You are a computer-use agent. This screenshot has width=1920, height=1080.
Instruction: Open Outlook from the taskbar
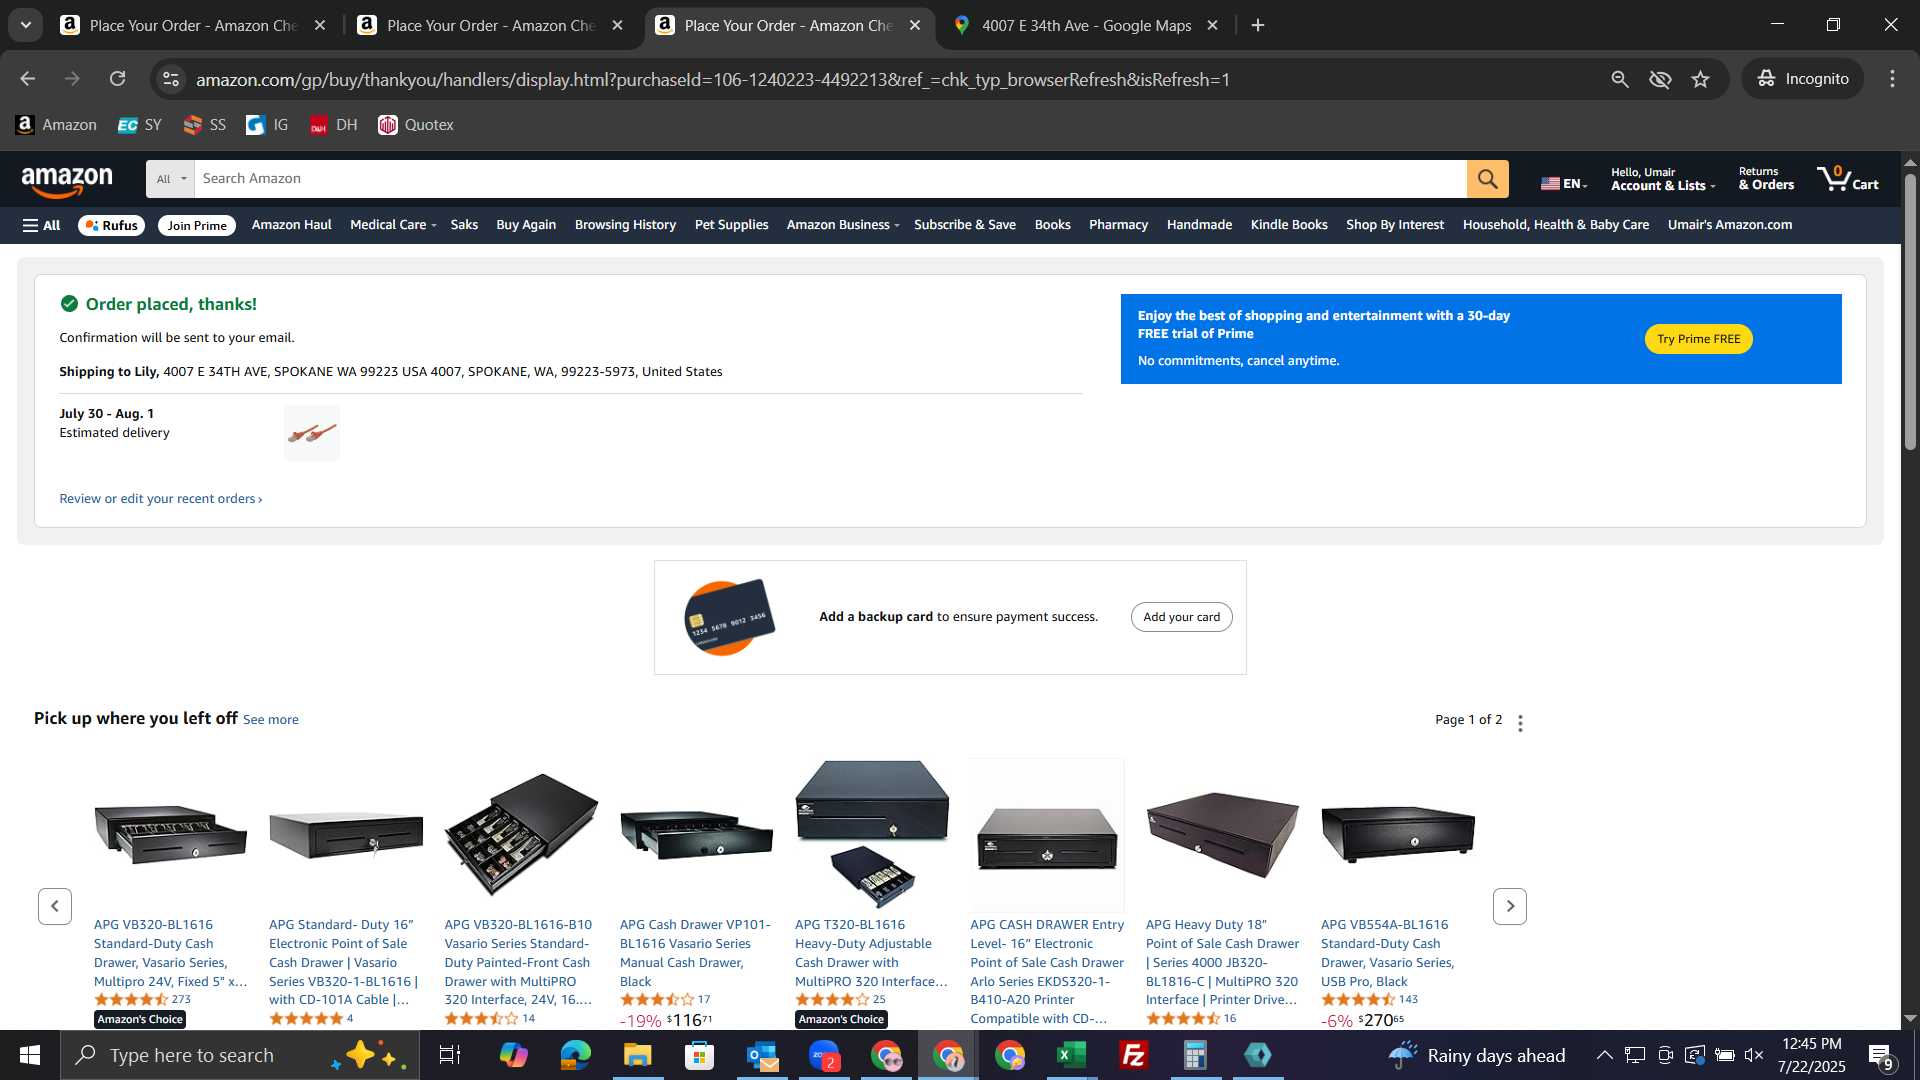pyautogui.click(x=761, y=1055)
